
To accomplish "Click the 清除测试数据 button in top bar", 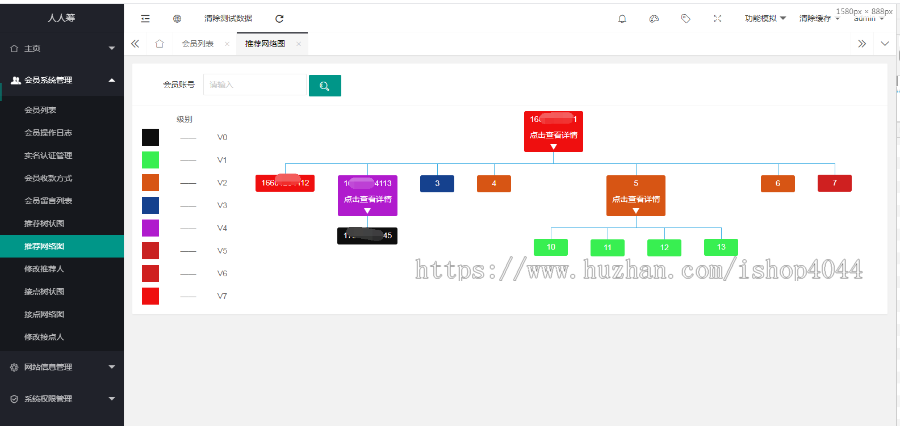I will [228, 18].
